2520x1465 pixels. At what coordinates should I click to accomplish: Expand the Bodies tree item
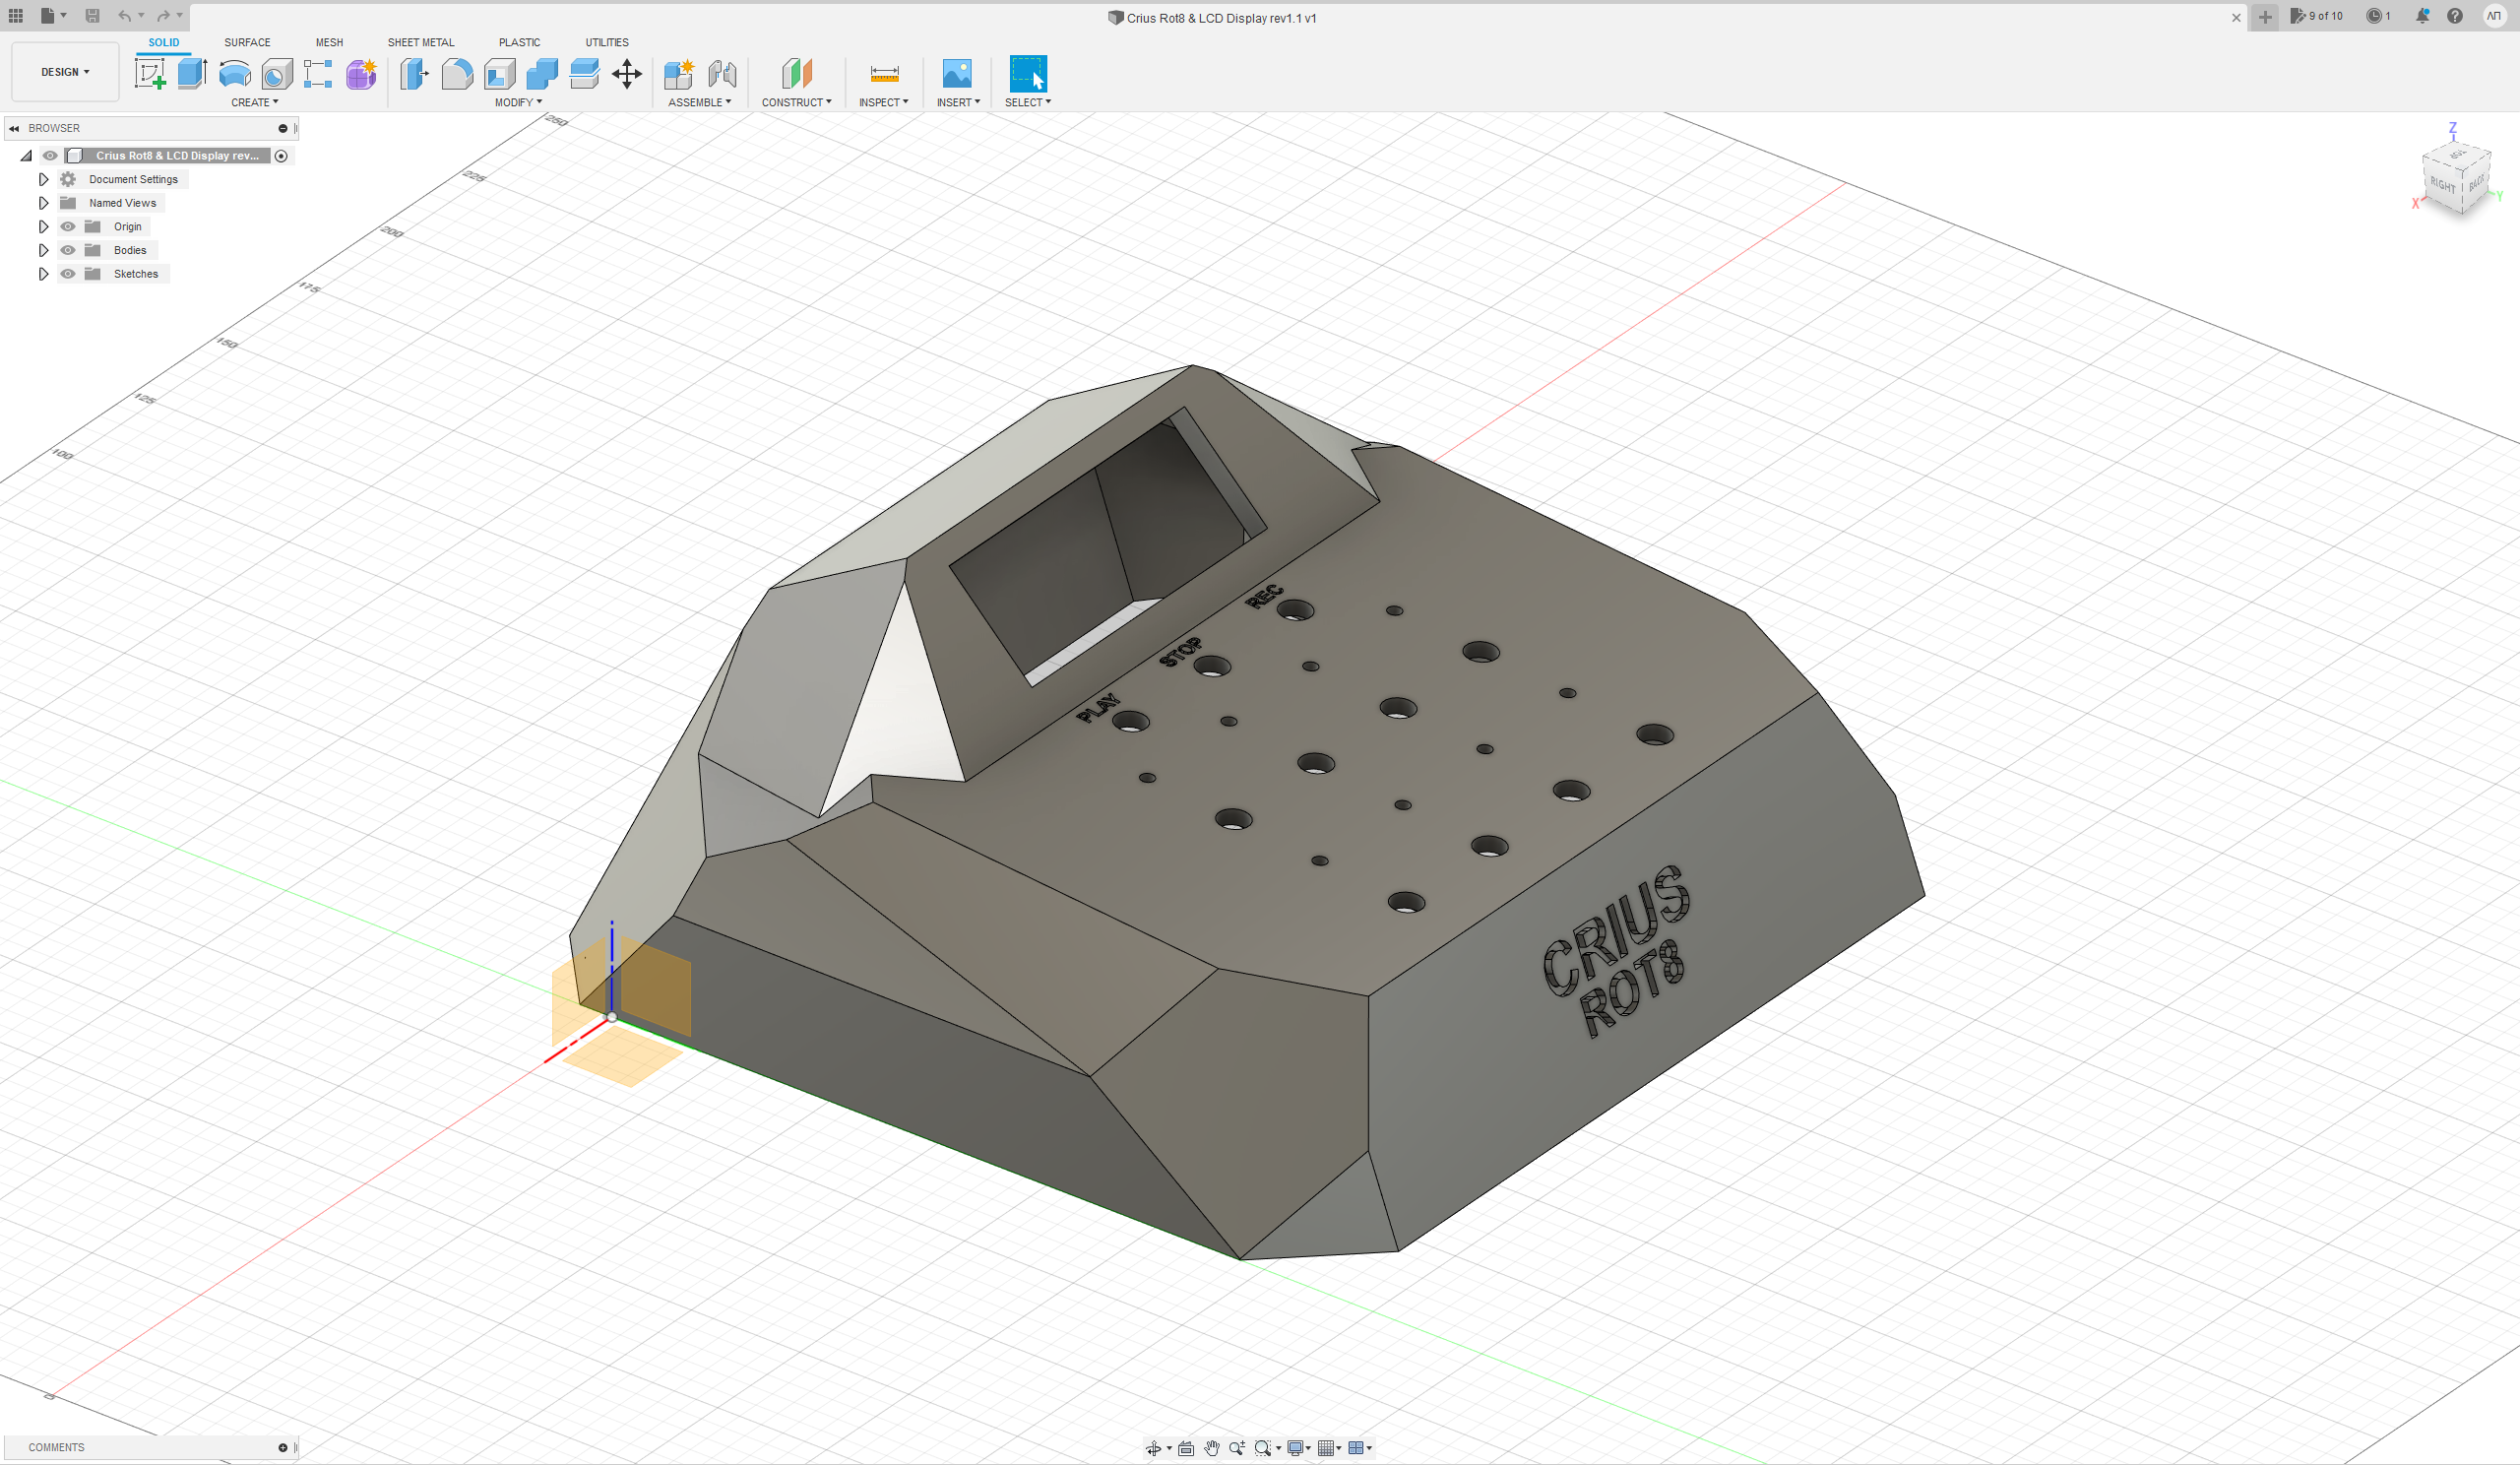tap(43, 249)
